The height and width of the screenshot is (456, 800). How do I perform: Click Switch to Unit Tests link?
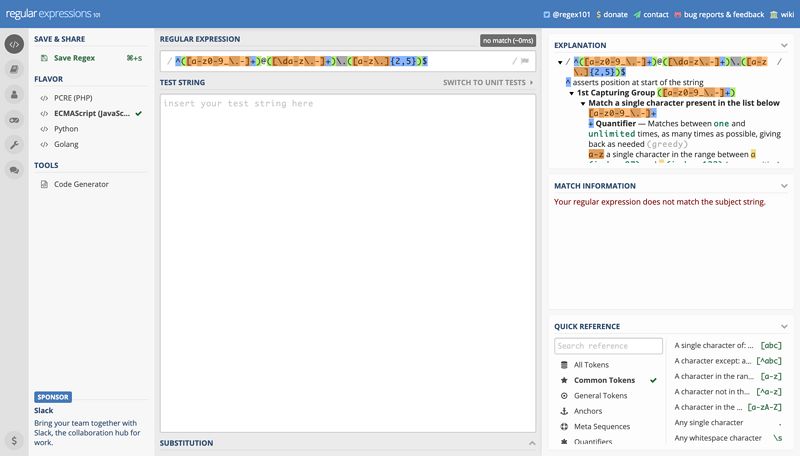(x=484, y=83)
